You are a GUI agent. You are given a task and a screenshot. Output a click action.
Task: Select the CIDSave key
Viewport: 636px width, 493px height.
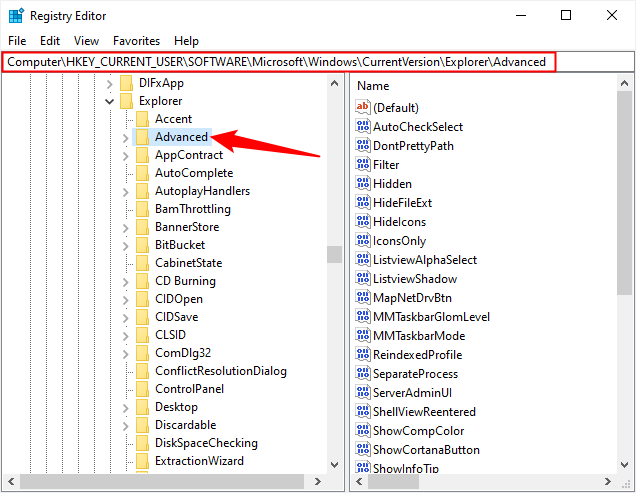176,317
